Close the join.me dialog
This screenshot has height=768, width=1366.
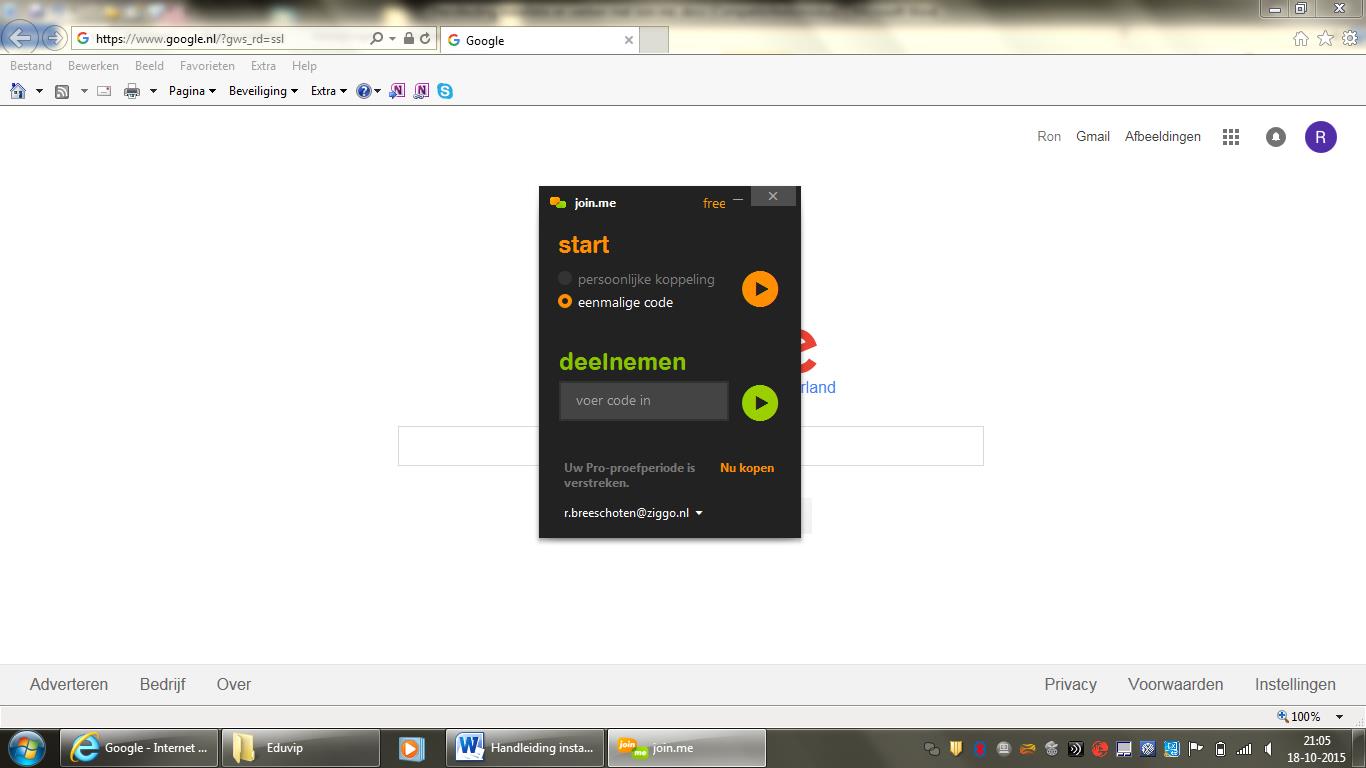coord(773,196)
